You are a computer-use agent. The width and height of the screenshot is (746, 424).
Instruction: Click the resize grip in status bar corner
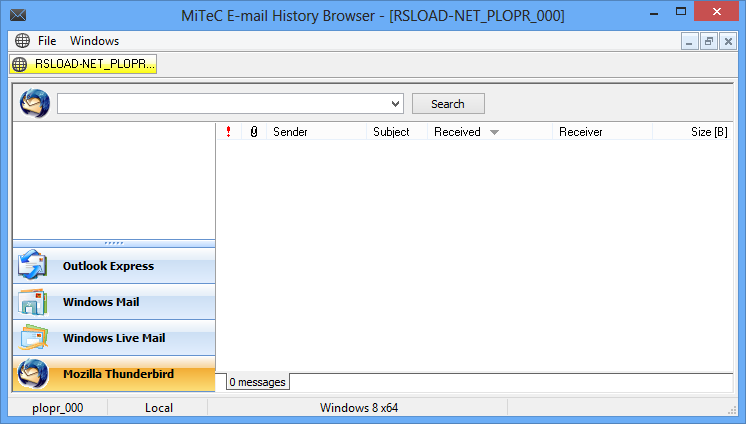(732, 410)
